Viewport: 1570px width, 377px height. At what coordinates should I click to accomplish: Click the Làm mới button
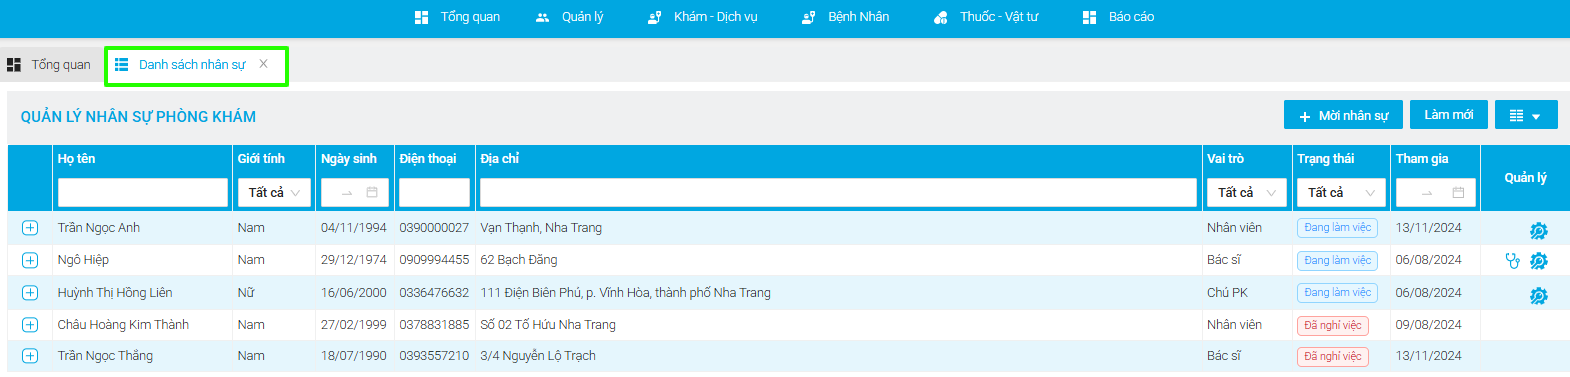(1449, 115)
